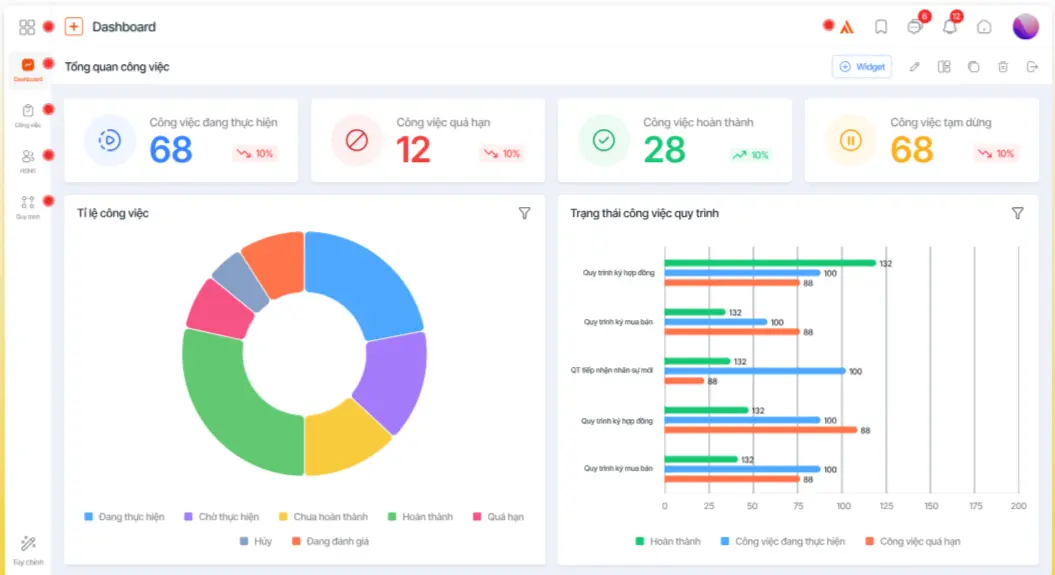Toggle Chờ thực hiện legend item
1055x575 pixels.
pos(221,516)
